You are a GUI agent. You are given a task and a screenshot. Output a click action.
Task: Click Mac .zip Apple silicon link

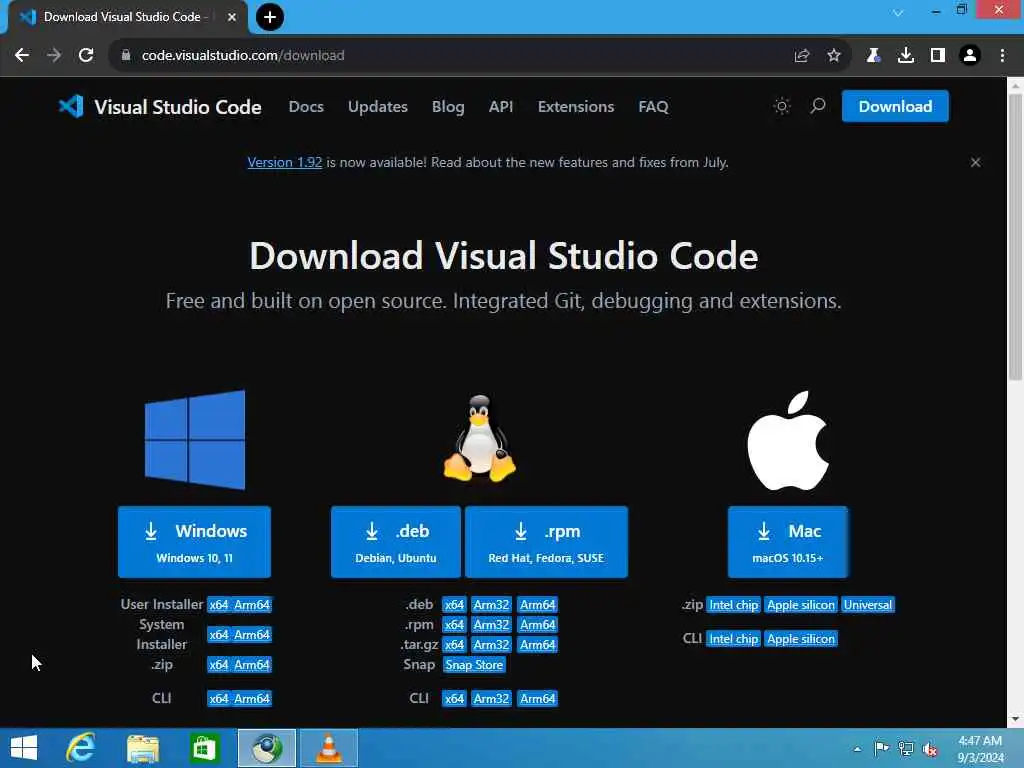[801, 605]
